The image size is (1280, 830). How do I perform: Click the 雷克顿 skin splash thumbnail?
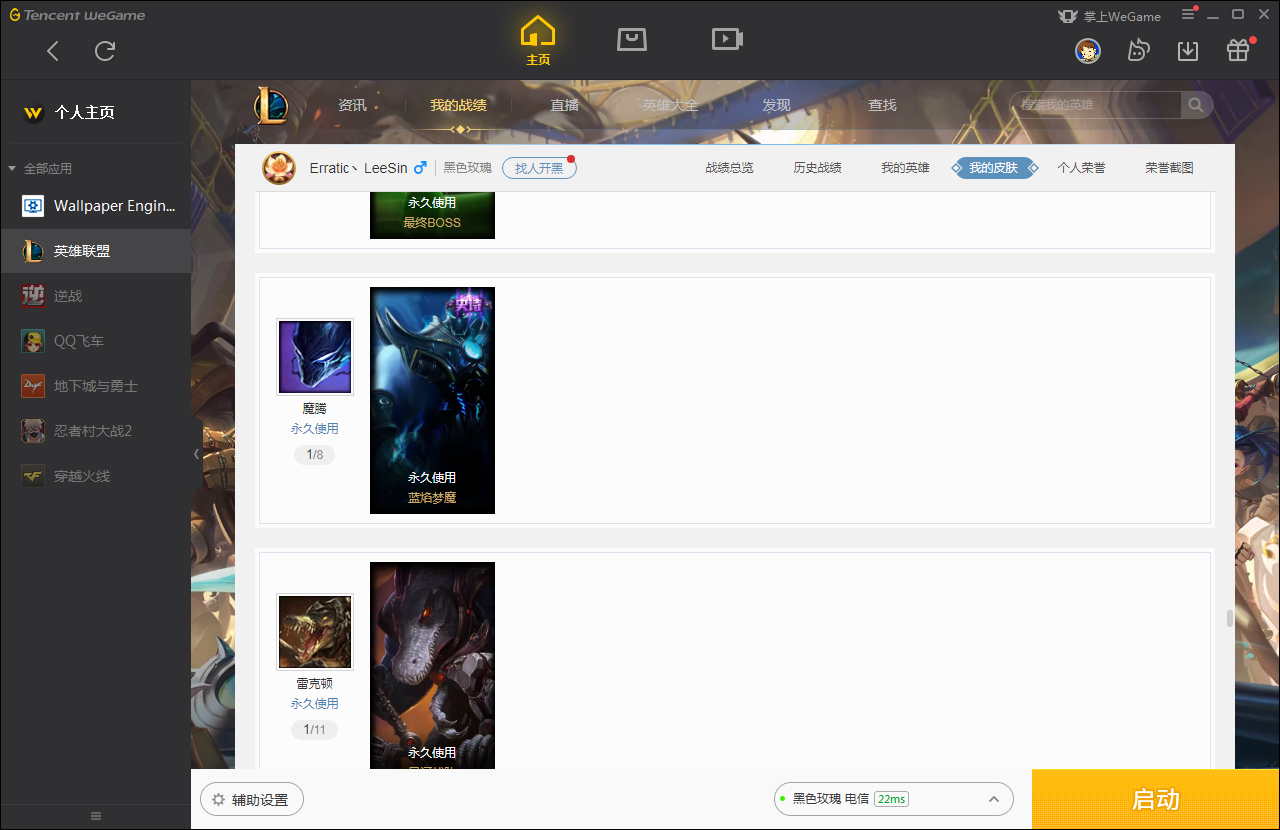point(432,665)
